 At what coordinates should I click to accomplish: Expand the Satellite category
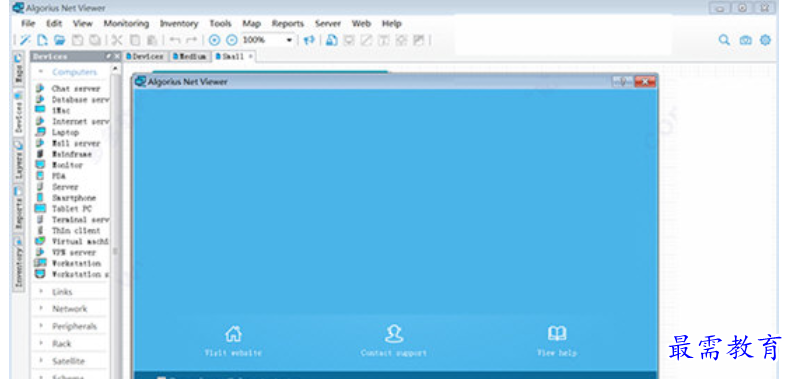(41, 361)
